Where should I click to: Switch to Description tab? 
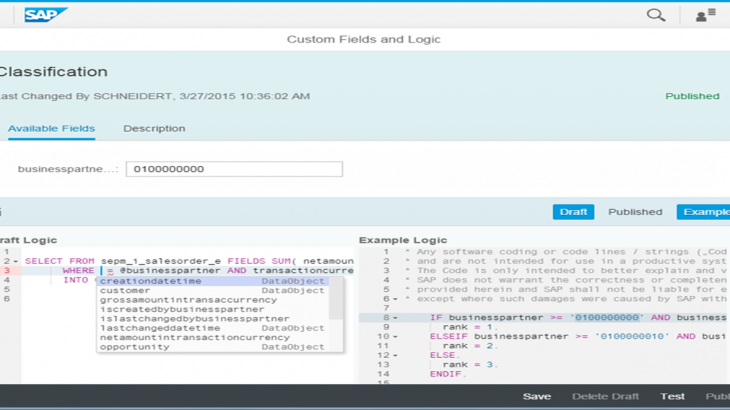(x=154, y=128)
